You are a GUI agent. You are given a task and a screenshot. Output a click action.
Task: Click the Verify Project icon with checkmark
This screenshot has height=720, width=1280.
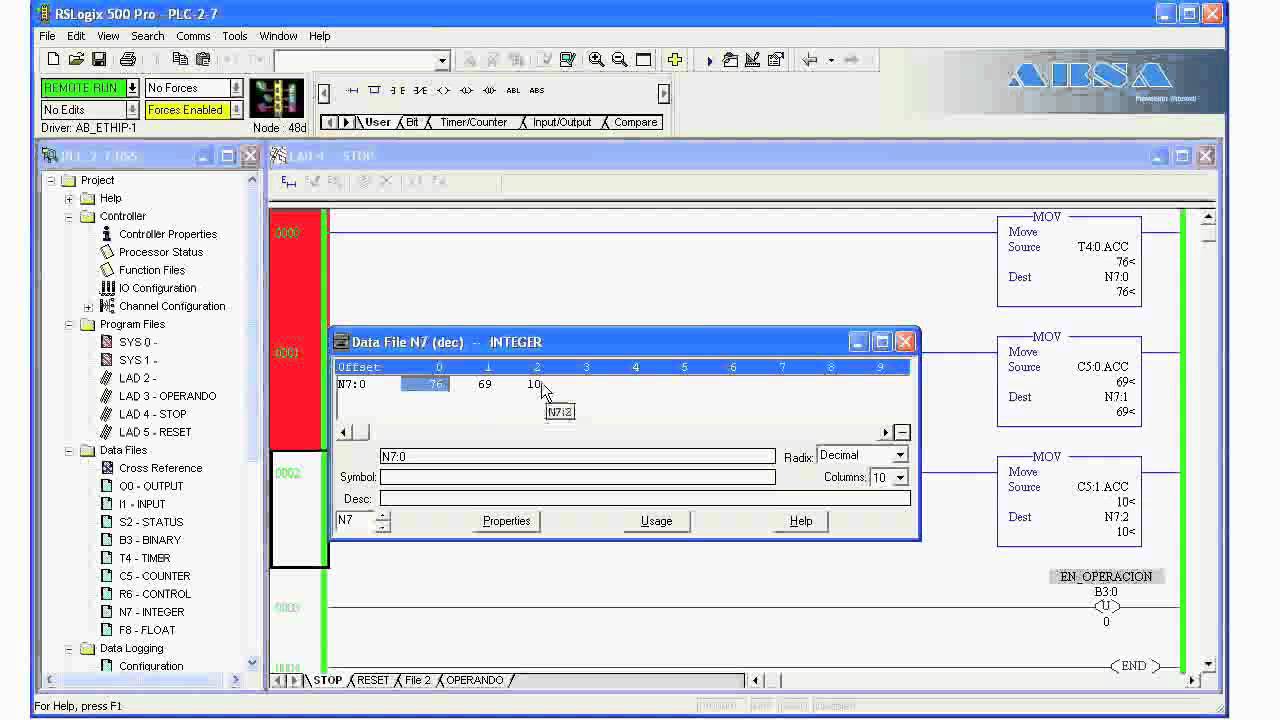point(568,60)
